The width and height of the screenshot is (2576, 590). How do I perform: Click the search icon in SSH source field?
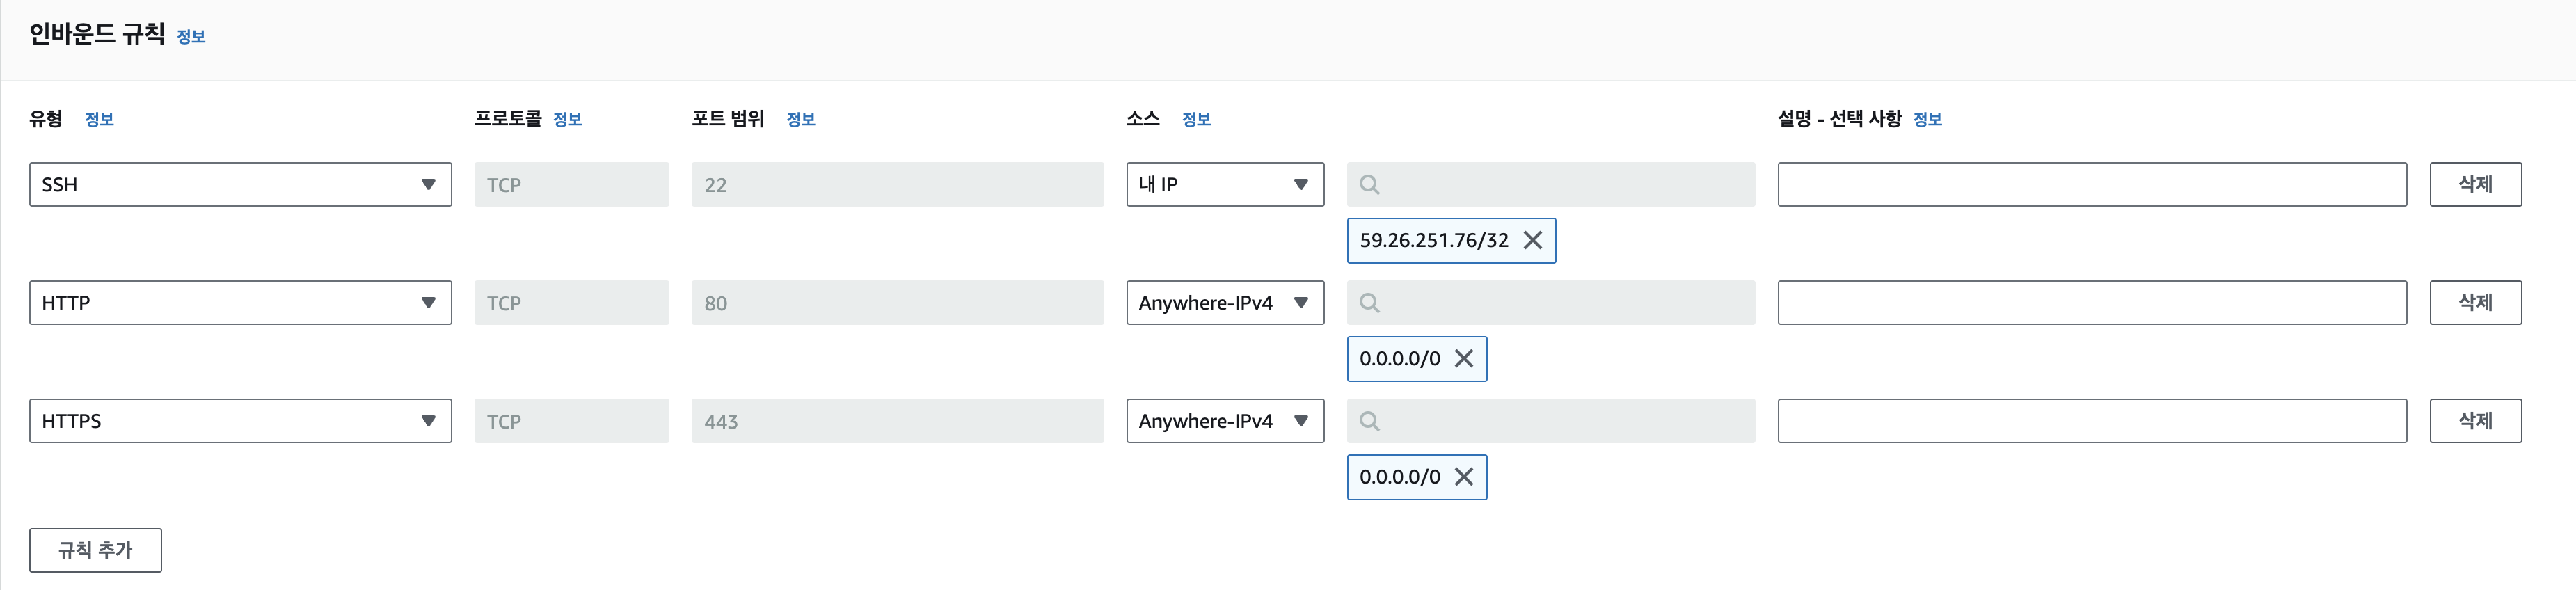[1369, 185]
